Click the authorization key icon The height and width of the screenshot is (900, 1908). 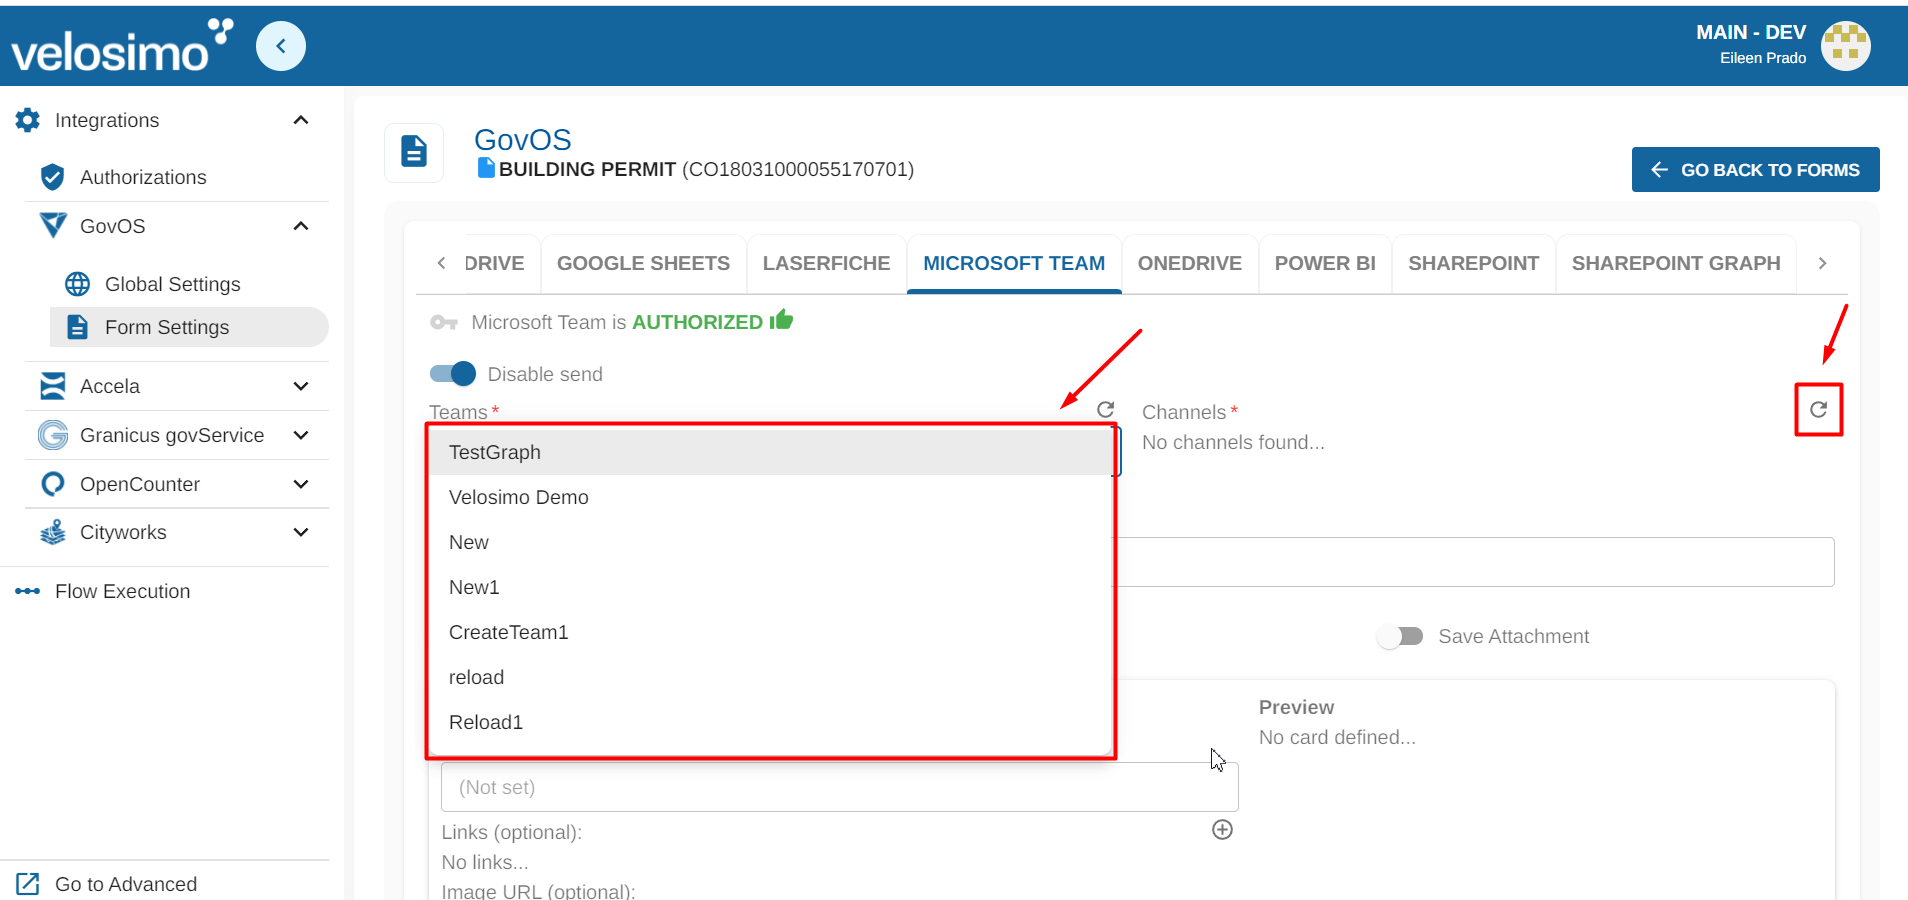(444, 322)
